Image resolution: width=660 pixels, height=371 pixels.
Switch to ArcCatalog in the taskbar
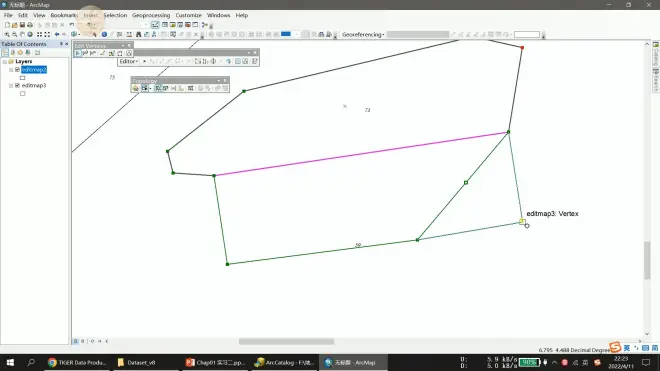pyautogui.click(x=285, y=363)
